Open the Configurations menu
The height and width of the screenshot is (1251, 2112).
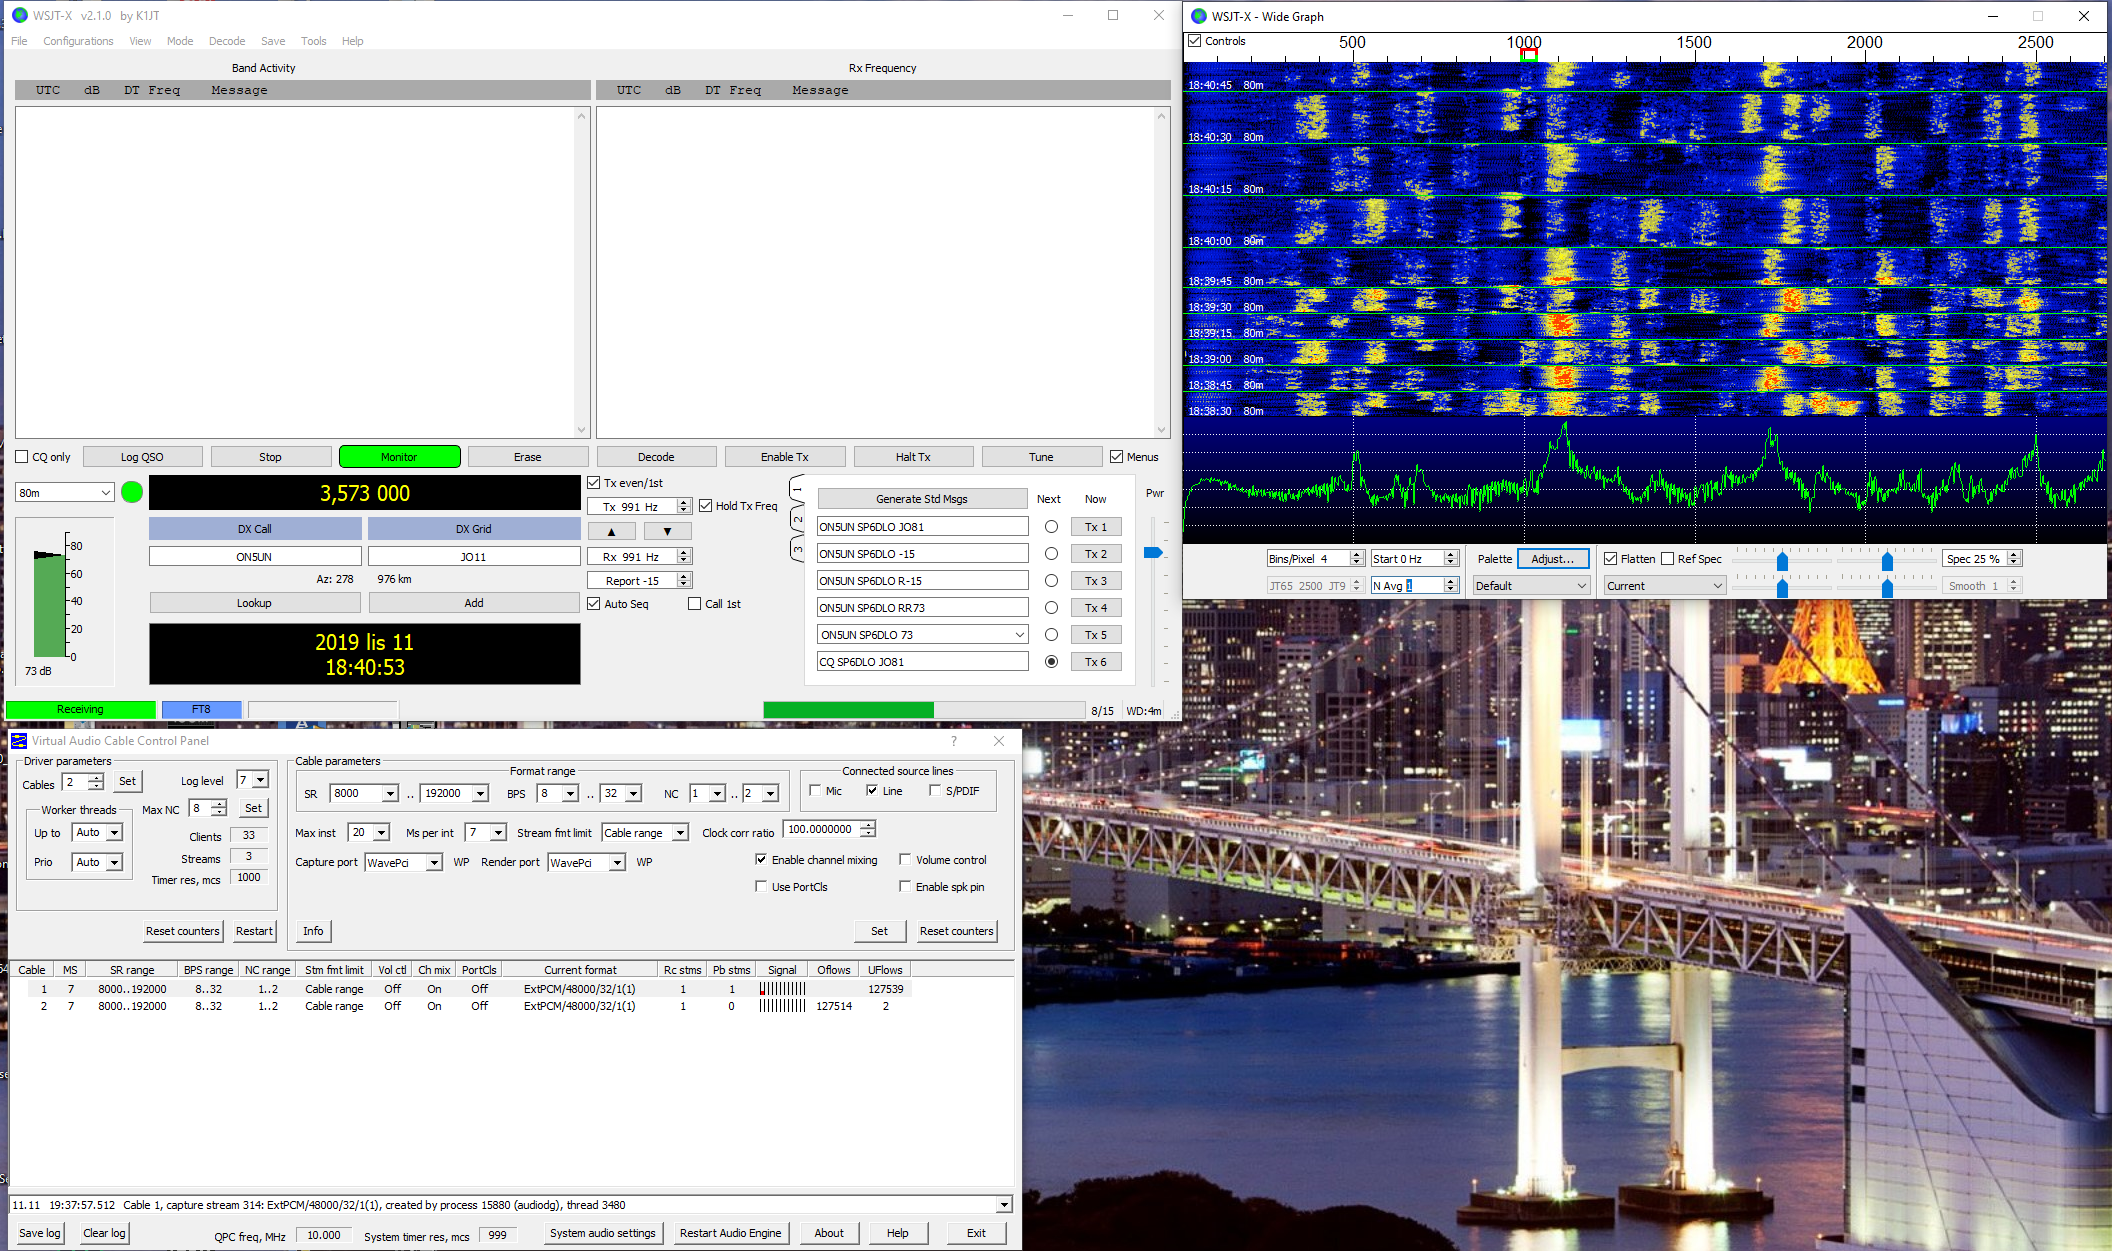(78, 41)
